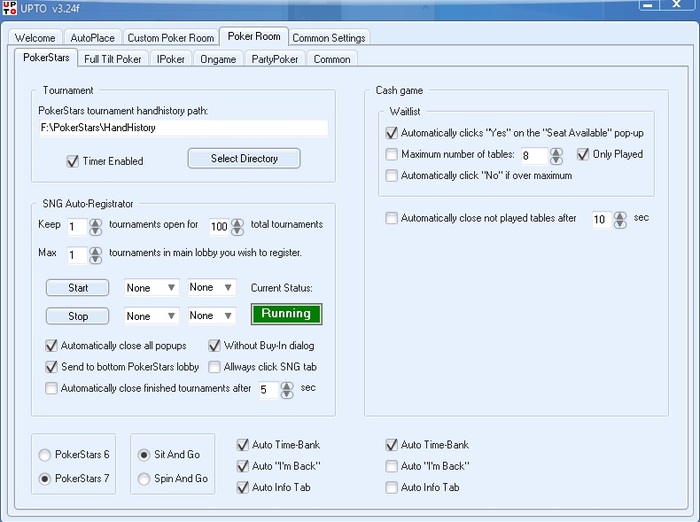Image resolution: width=700 pixels, height=522 pixels.
Task: Enable Automatically click No if over maximum
Action: [392, 175]
